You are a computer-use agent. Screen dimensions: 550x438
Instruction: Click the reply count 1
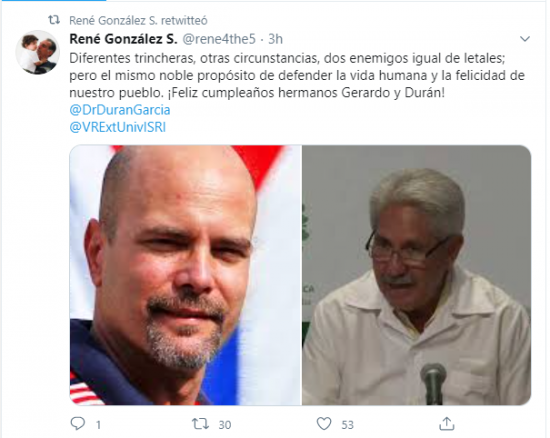point(99,425)
